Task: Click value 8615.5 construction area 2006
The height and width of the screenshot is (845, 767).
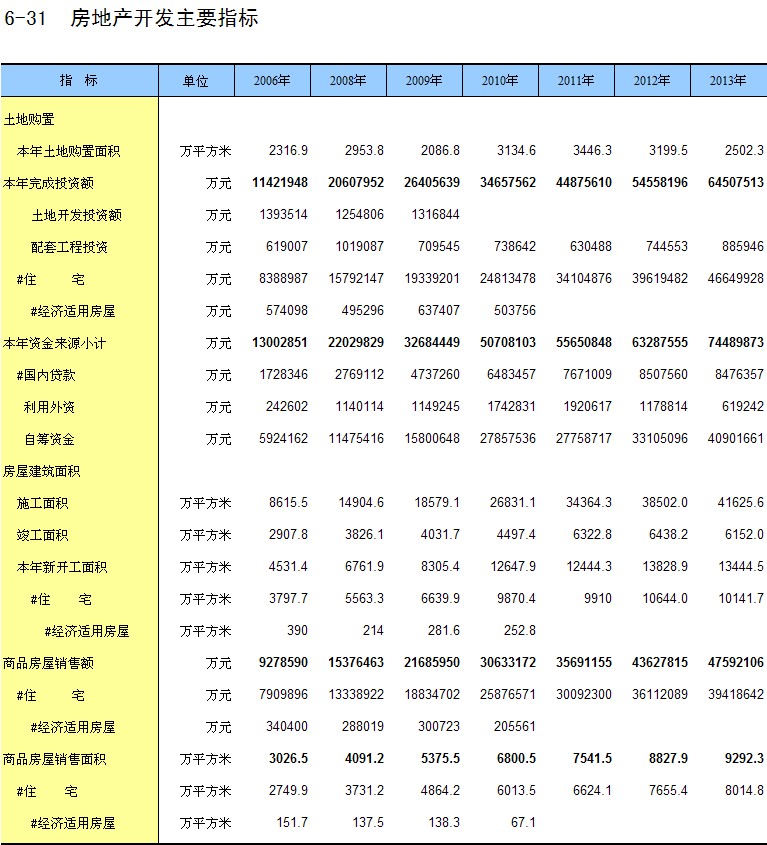Action: [288, 503]
